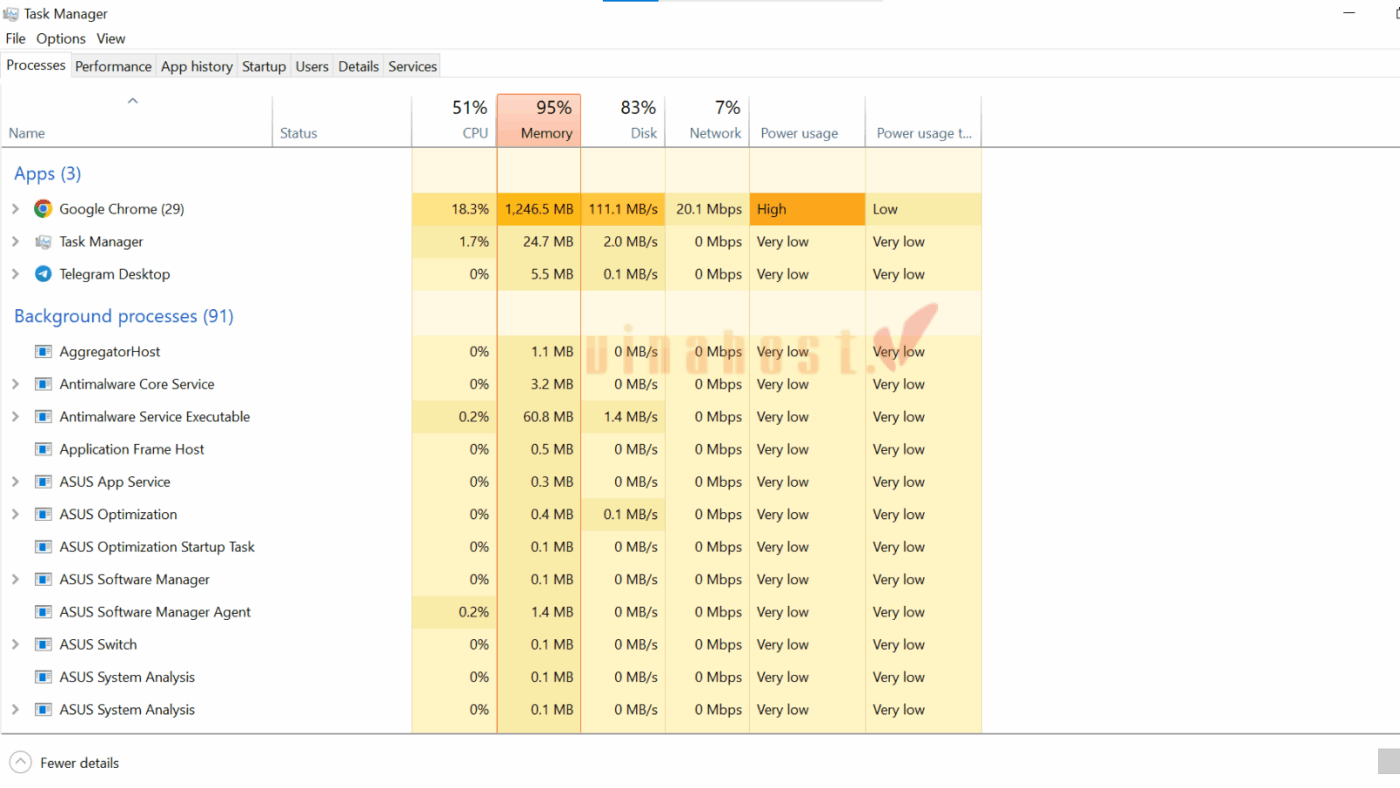Click the ASUS Optimization Startup Task icon
This screenshot has height=788, width=1400.
[43, 547]
